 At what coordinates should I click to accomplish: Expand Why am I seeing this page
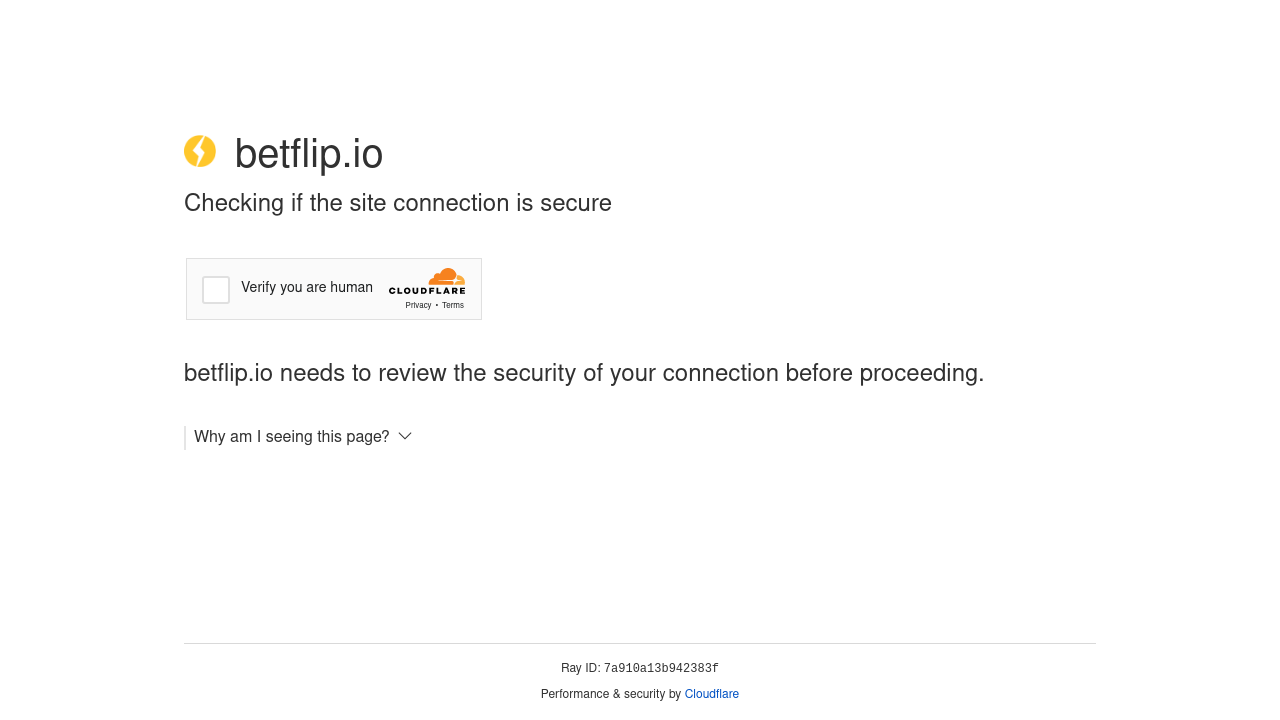[x=292, y=437]
